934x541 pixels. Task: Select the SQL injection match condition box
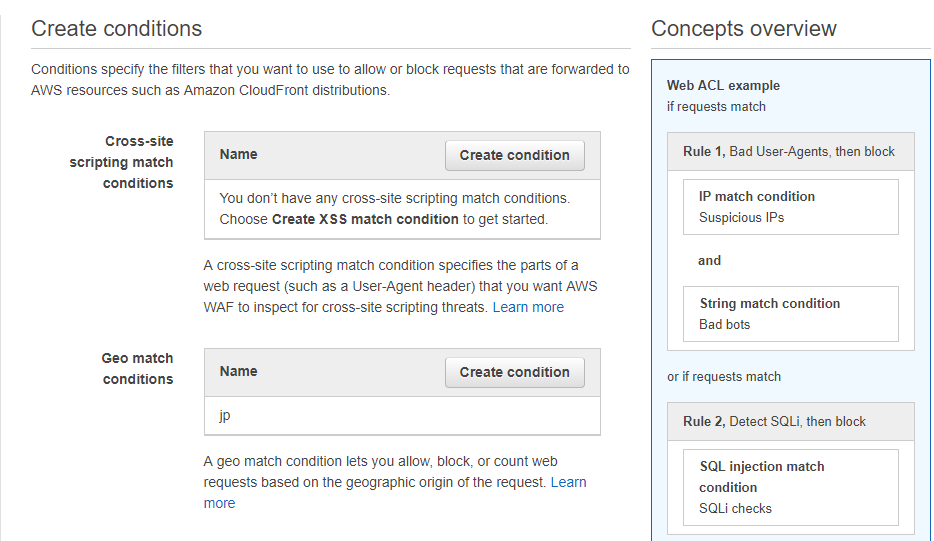click(790, 487)
